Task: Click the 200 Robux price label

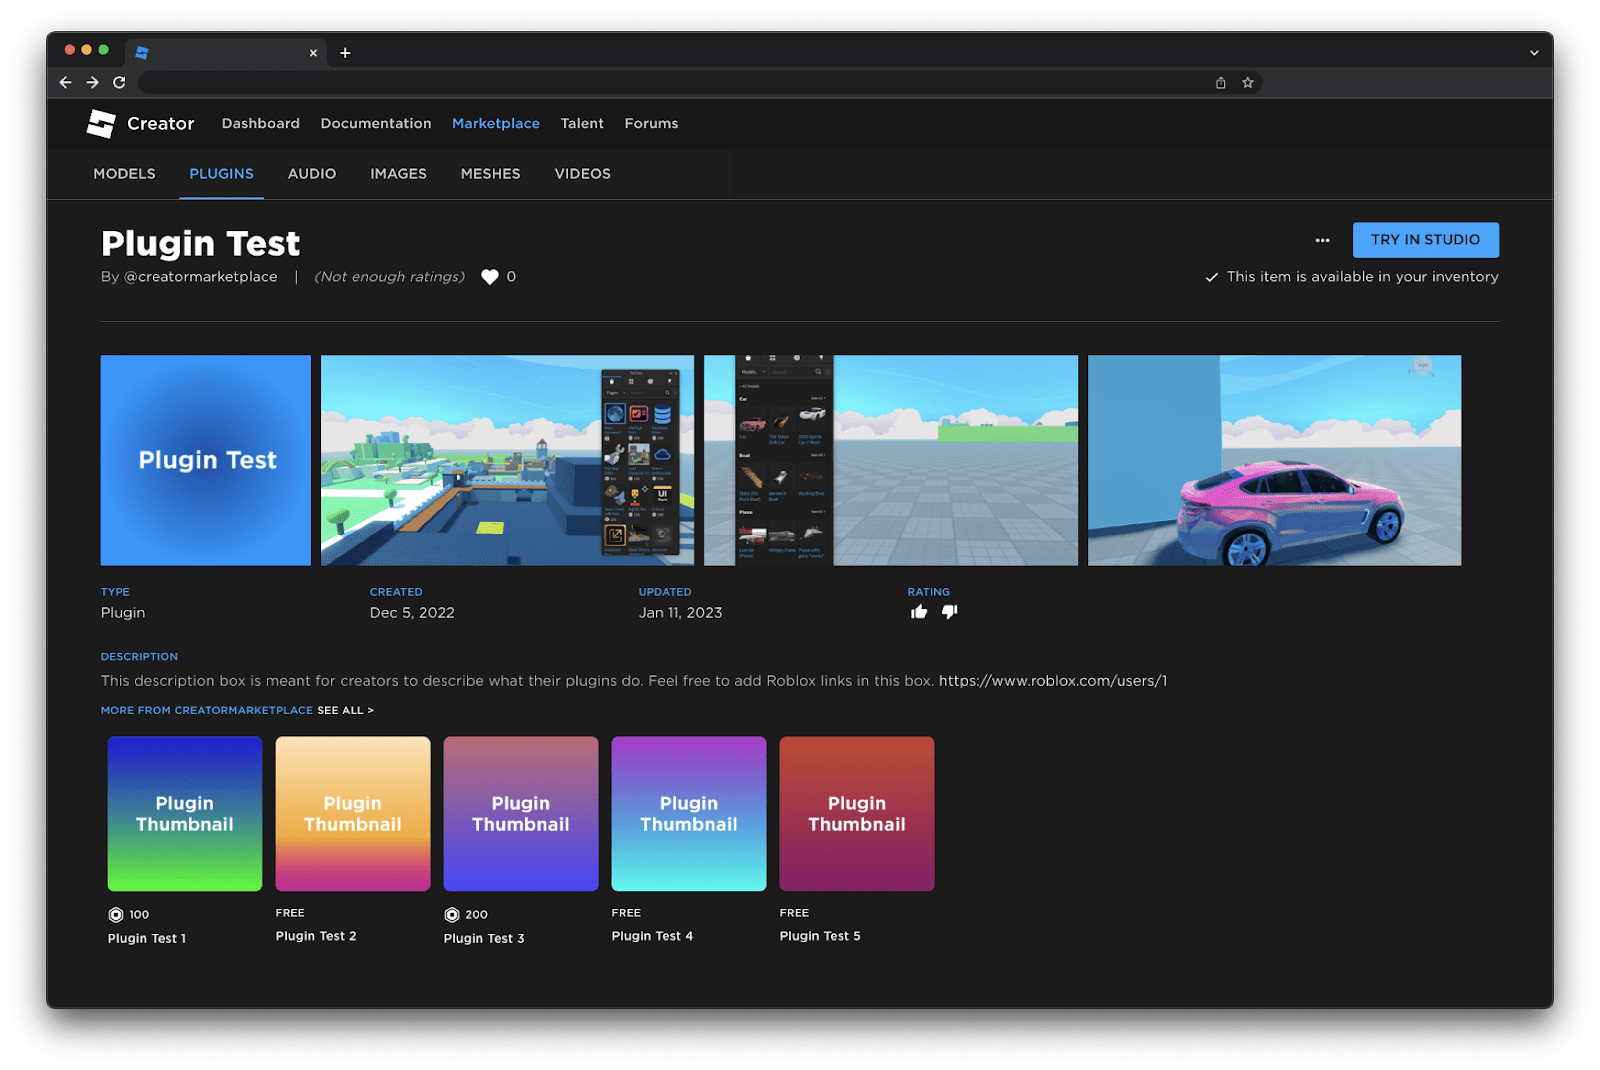Action: 477,914
